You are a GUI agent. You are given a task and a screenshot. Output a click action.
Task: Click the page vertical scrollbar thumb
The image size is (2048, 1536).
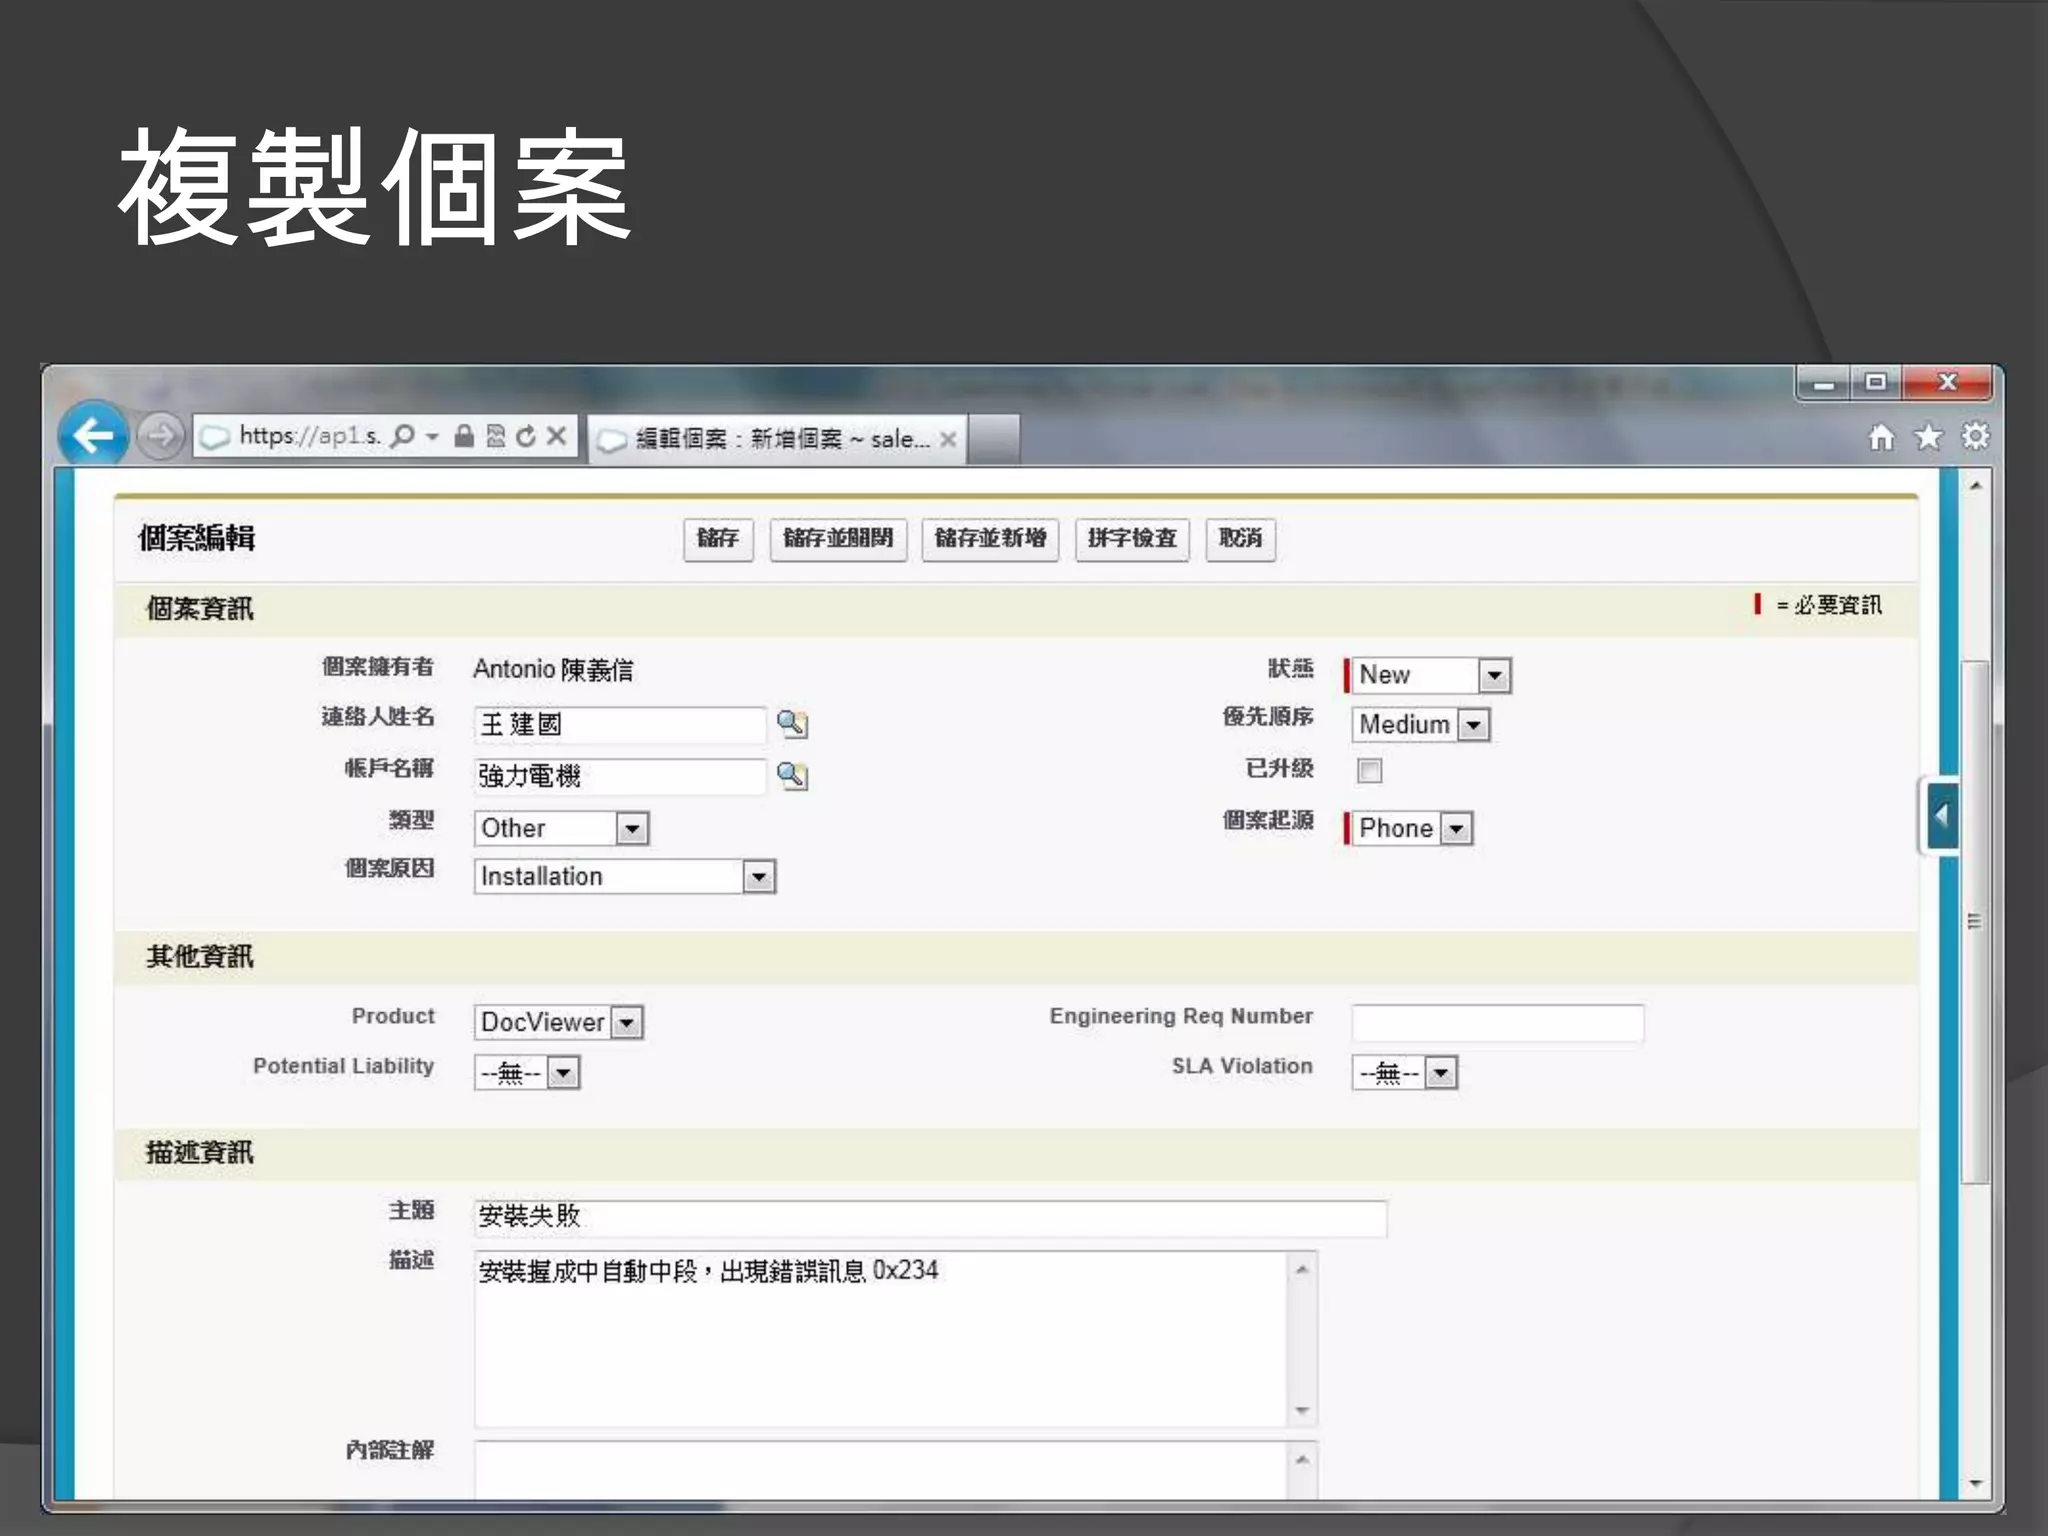(x=1975, y=920)
